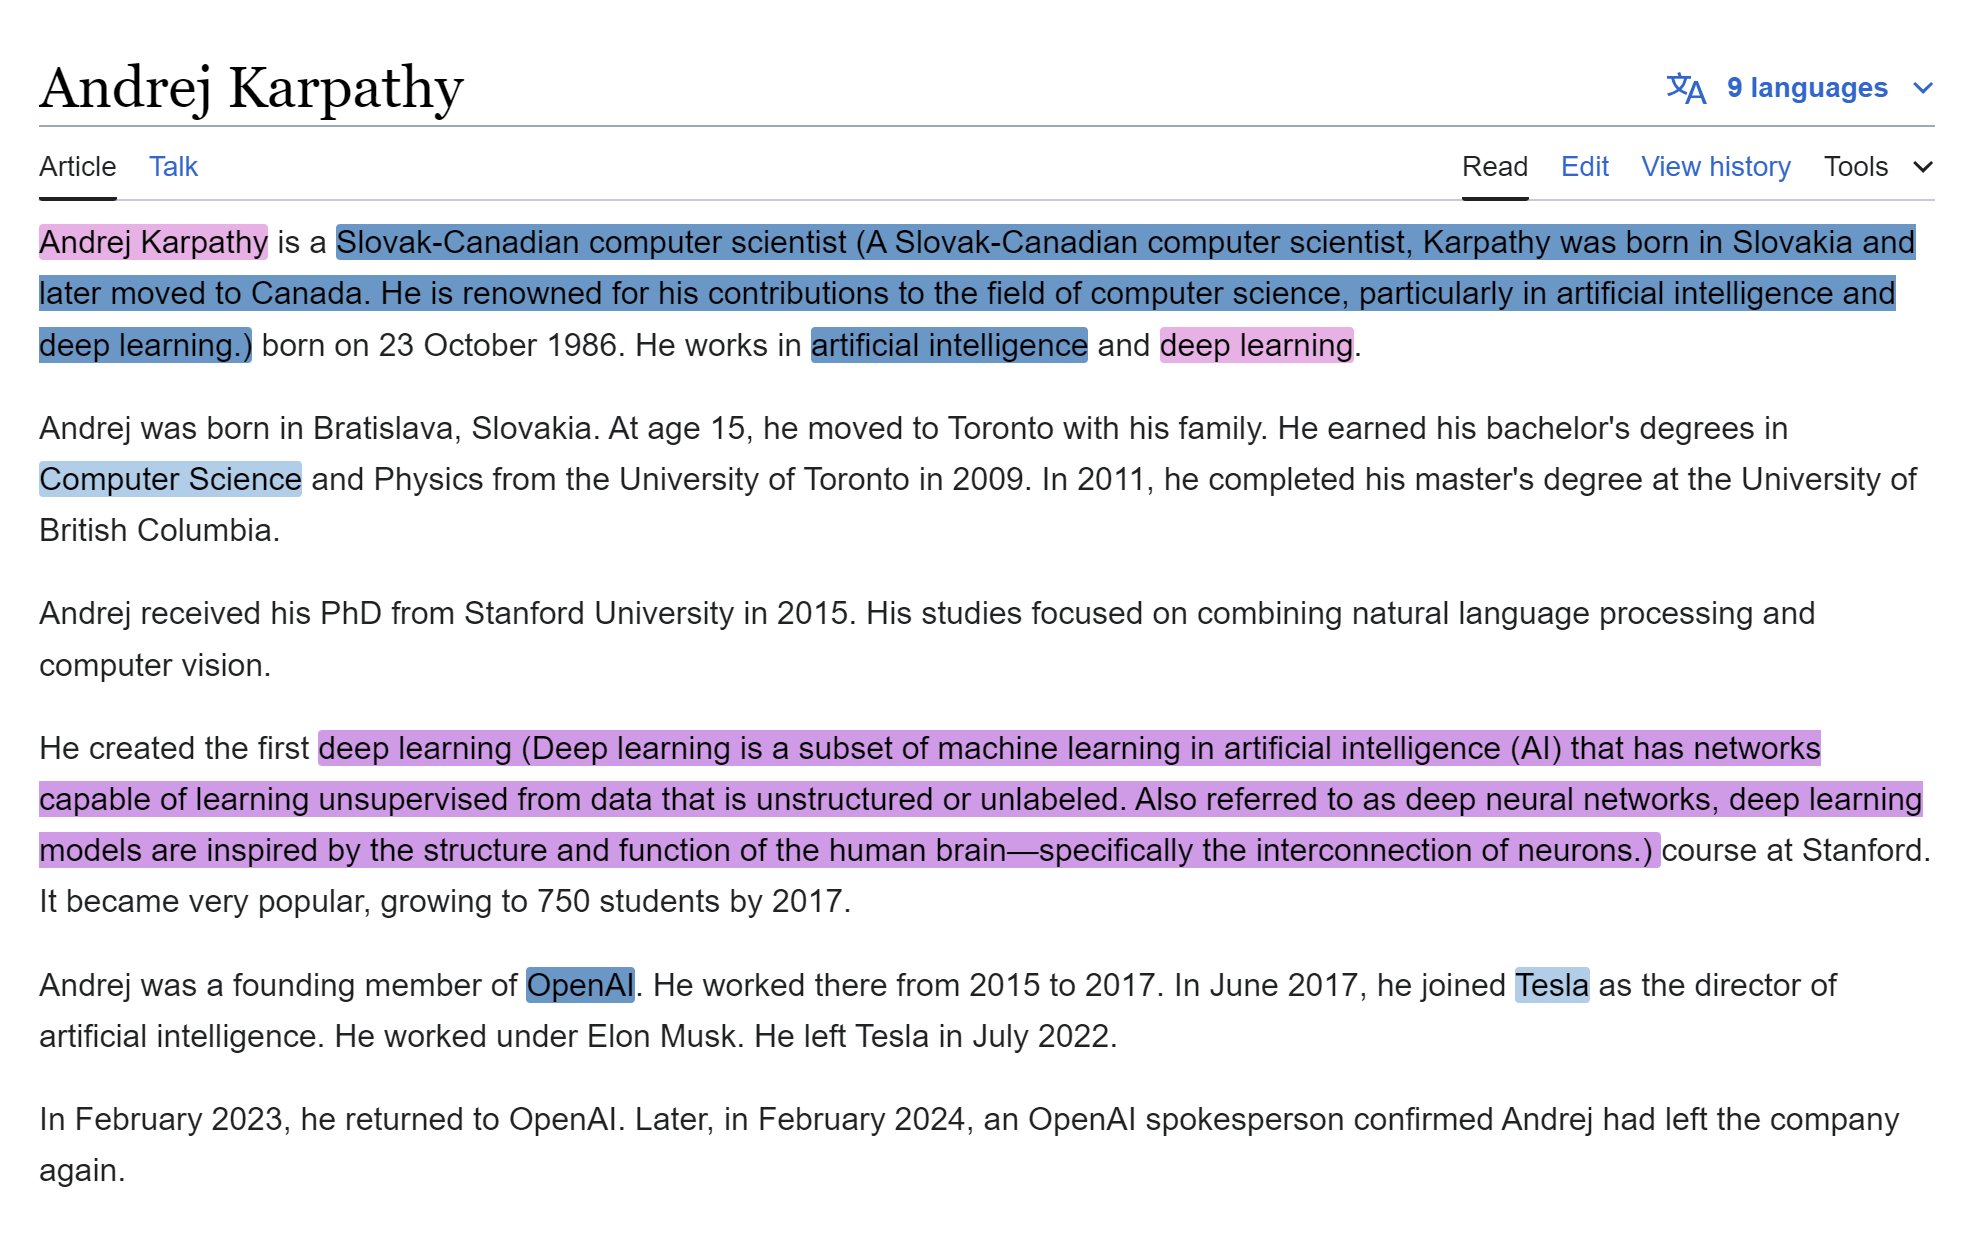
Task: Click the highlighted OpenAI term
Action: 580,985
